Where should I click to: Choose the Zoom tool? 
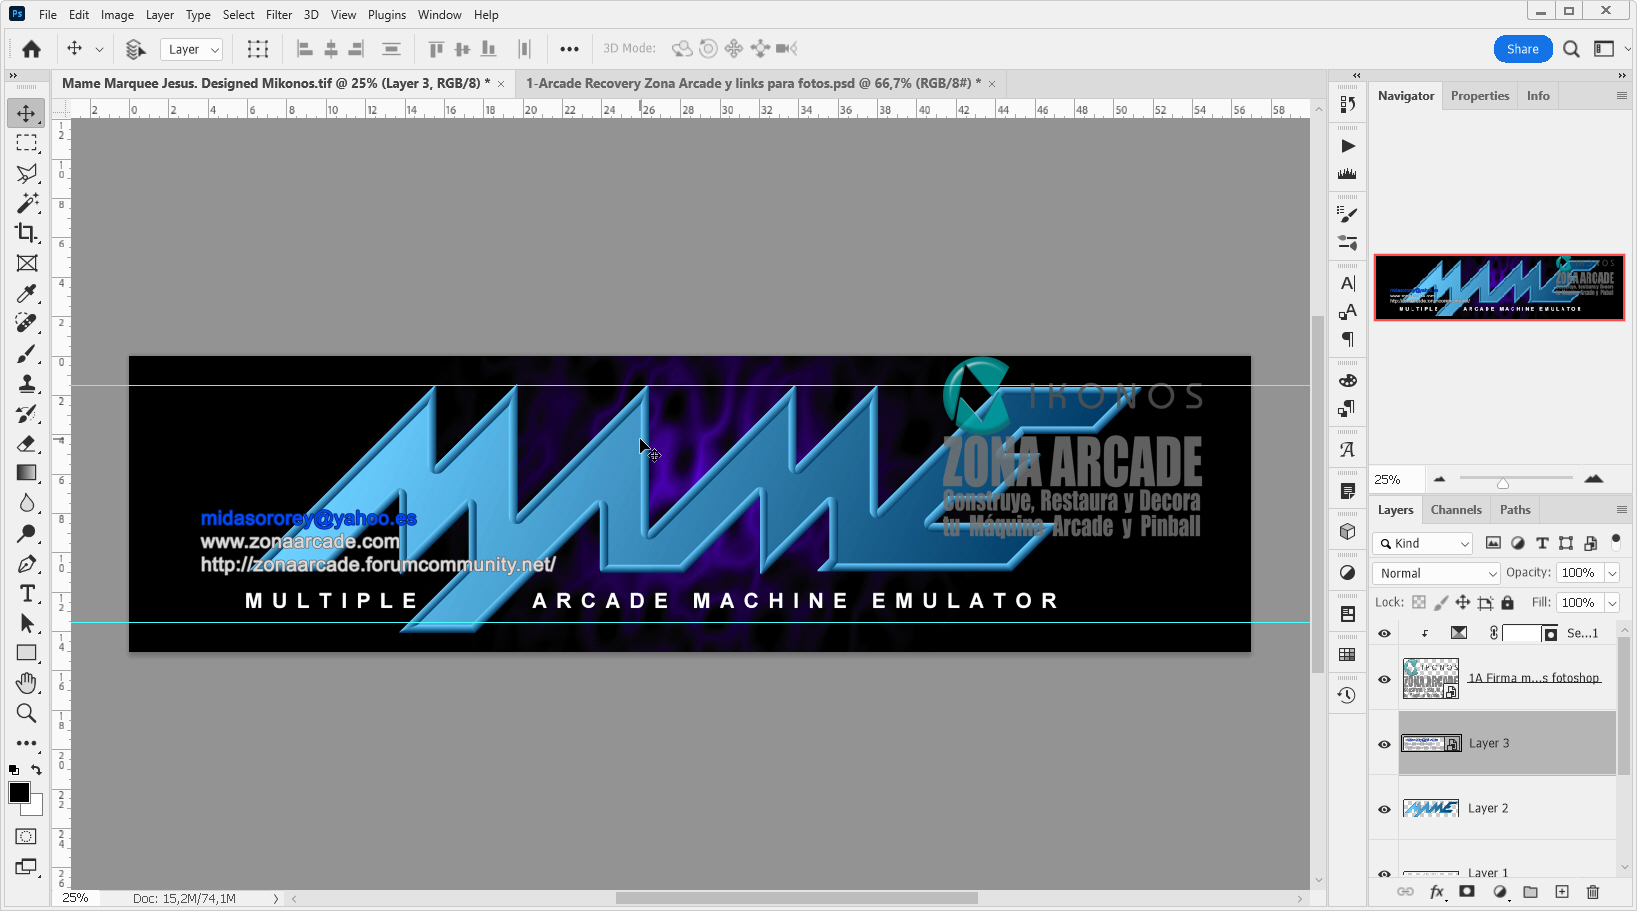click(x=26, y=713)
